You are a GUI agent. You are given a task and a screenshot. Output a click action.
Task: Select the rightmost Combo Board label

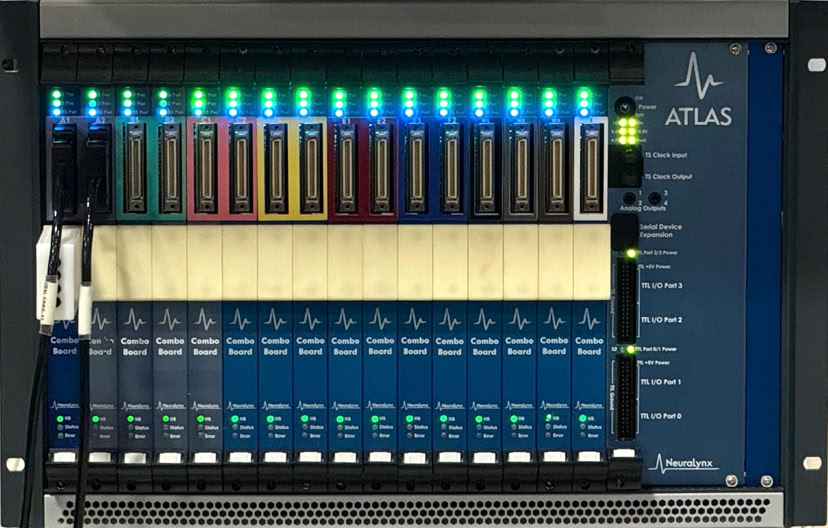click(589, 345)
